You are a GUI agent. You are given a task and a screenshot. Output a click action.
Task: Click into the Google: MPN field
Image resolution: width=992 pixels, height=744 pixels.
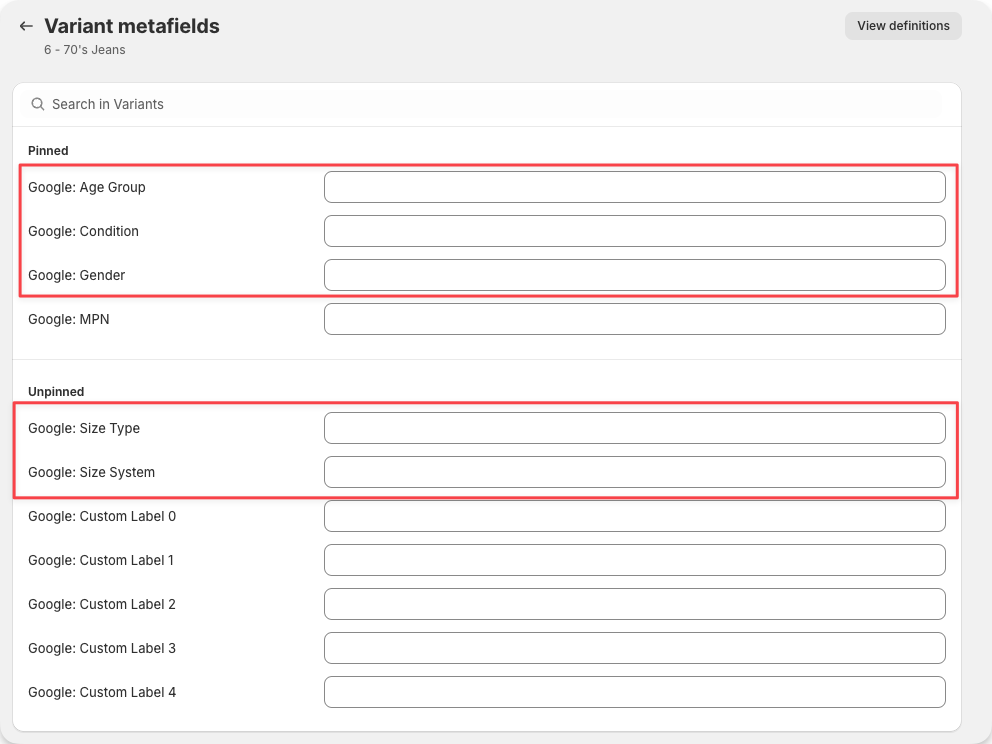coord(634,319)
